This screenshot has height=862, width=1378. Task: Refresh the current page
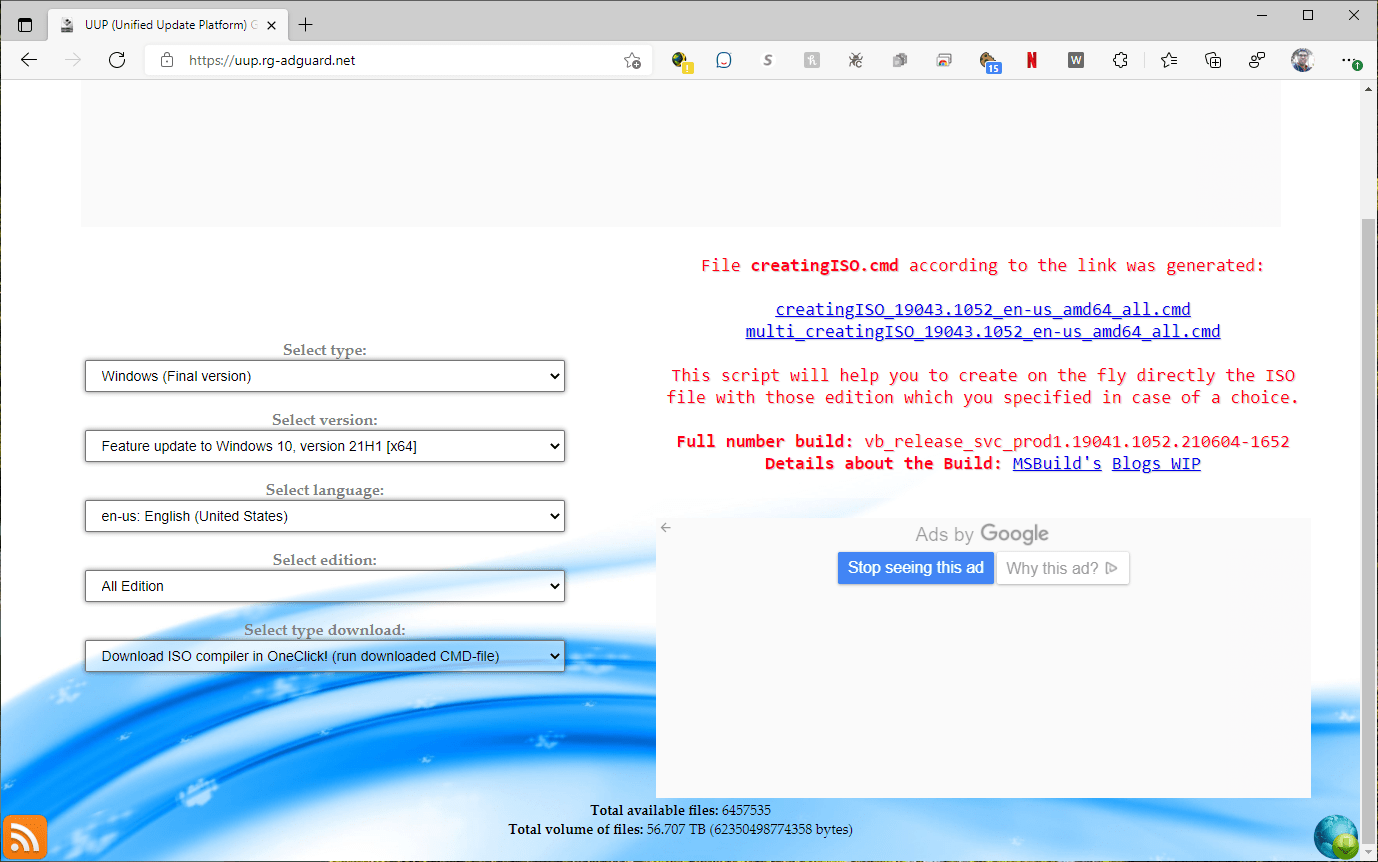point(117,60)
